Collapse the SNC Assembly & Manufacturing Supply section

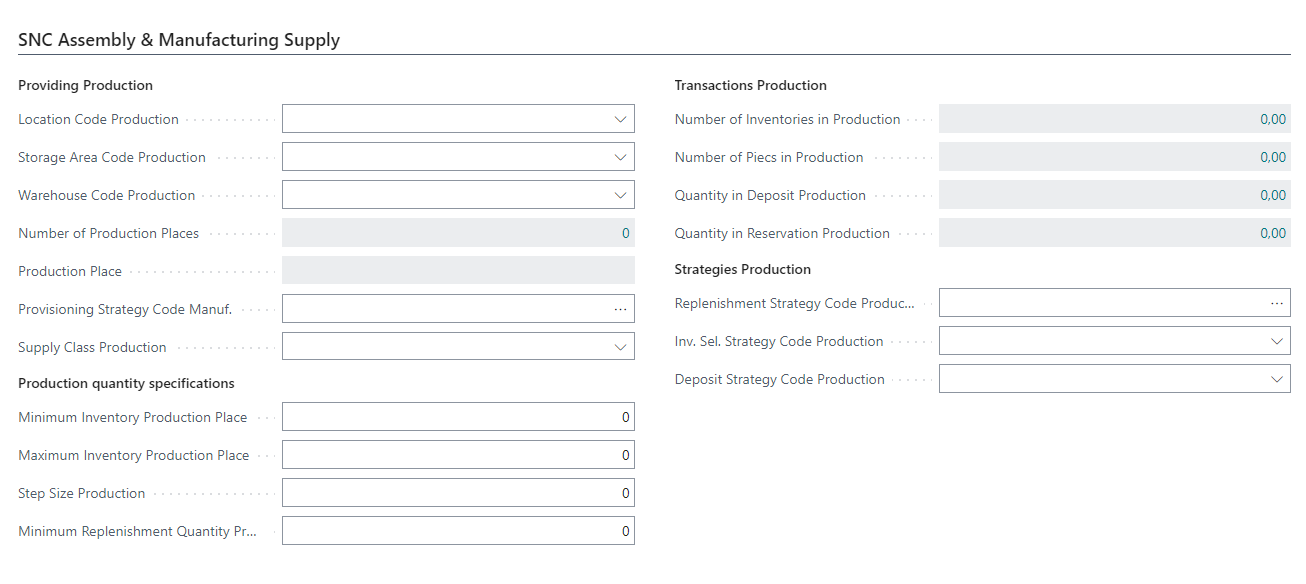pos(179,40)
